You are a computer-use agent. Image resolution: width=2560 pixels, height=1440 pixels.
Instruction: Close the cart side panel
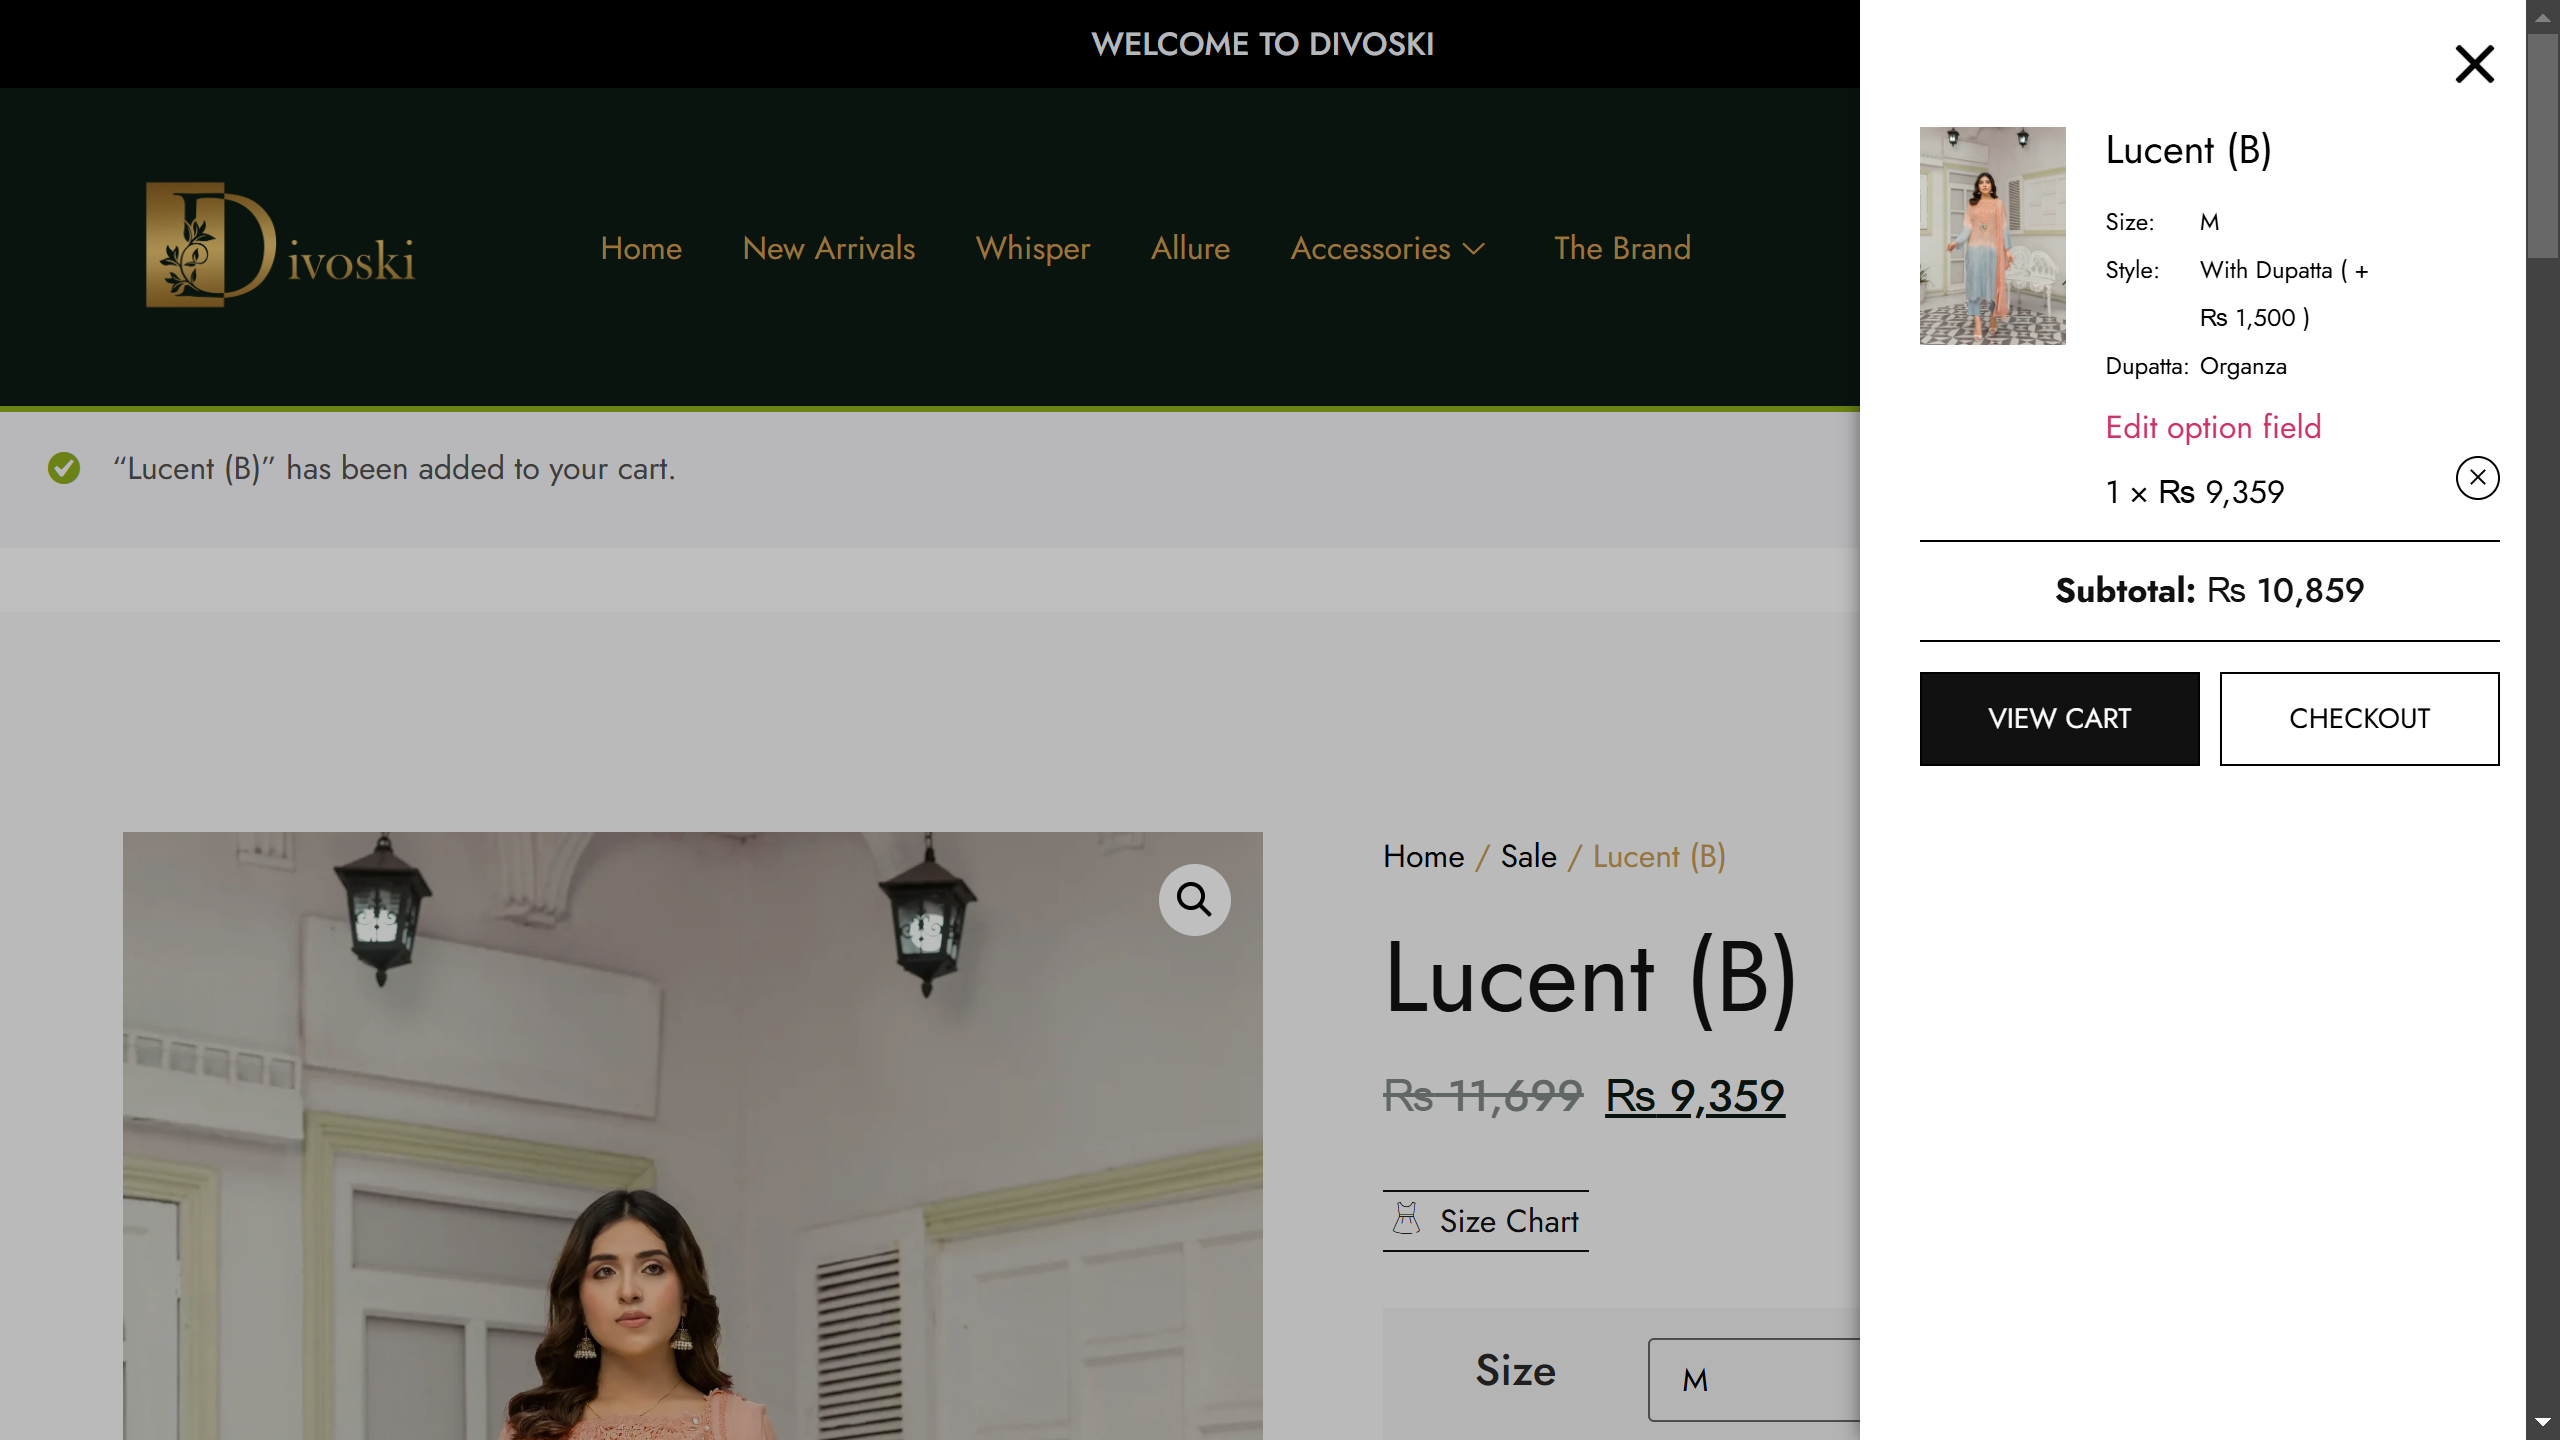2474,65
